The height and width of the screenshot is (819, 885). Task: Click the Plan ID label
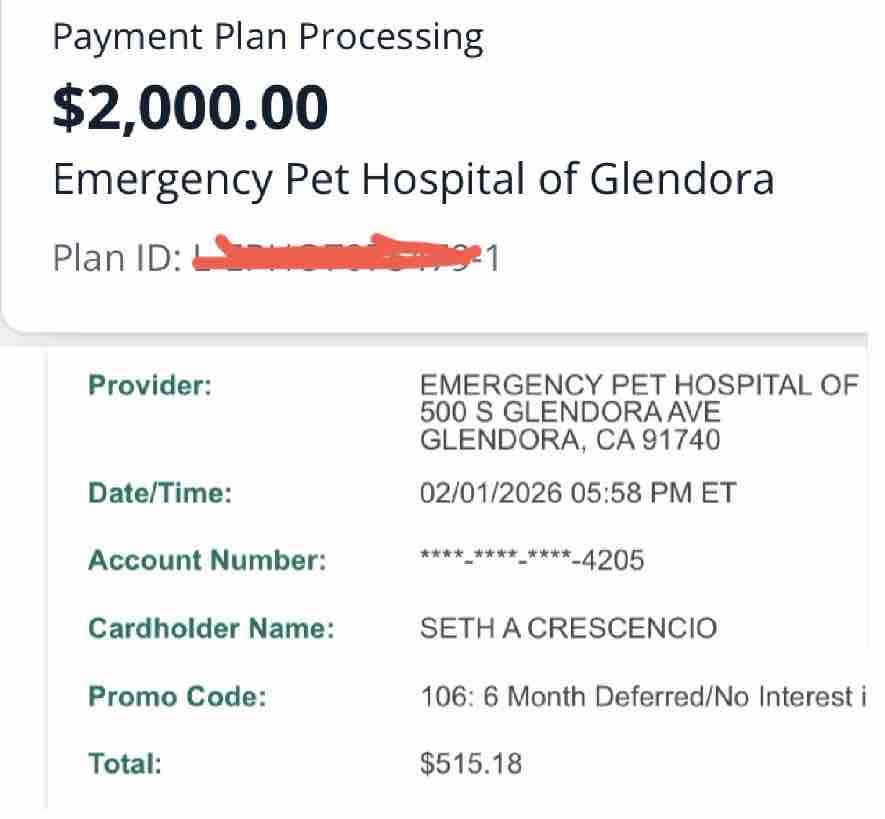(115, 258)
